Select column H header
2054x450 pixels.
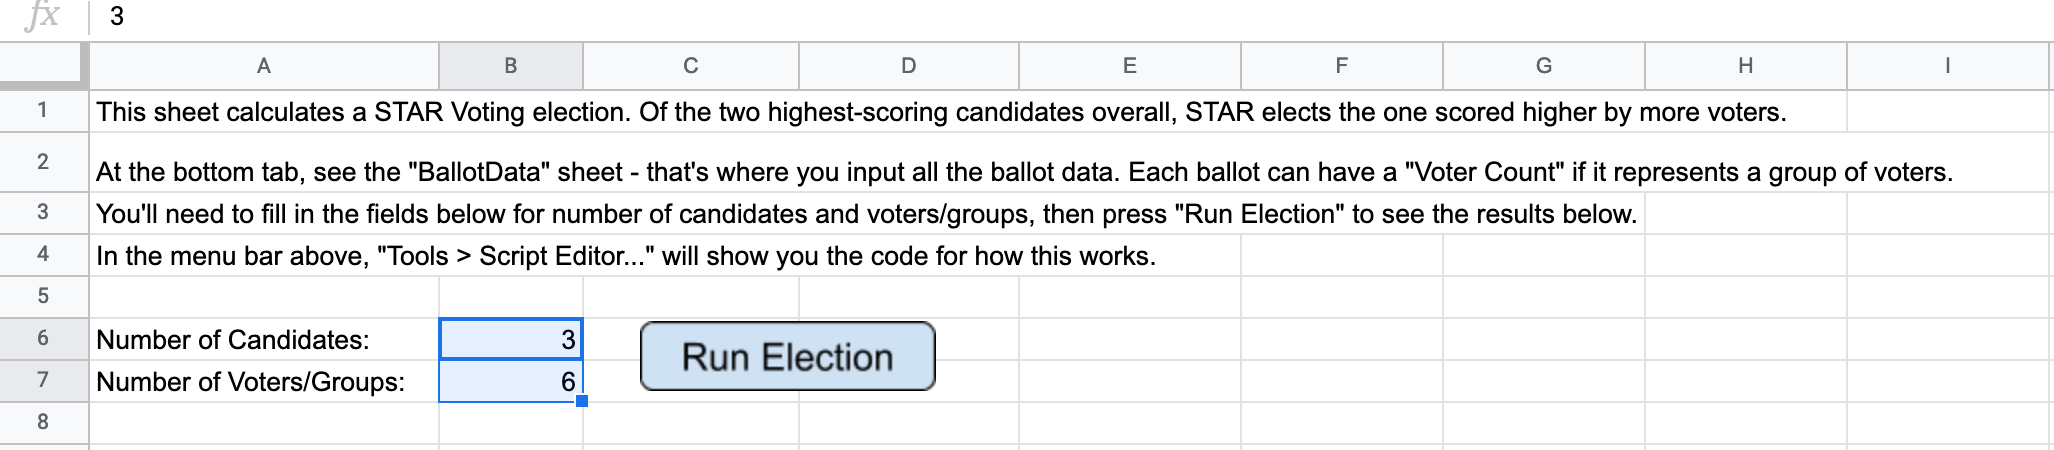point(1746,66)
